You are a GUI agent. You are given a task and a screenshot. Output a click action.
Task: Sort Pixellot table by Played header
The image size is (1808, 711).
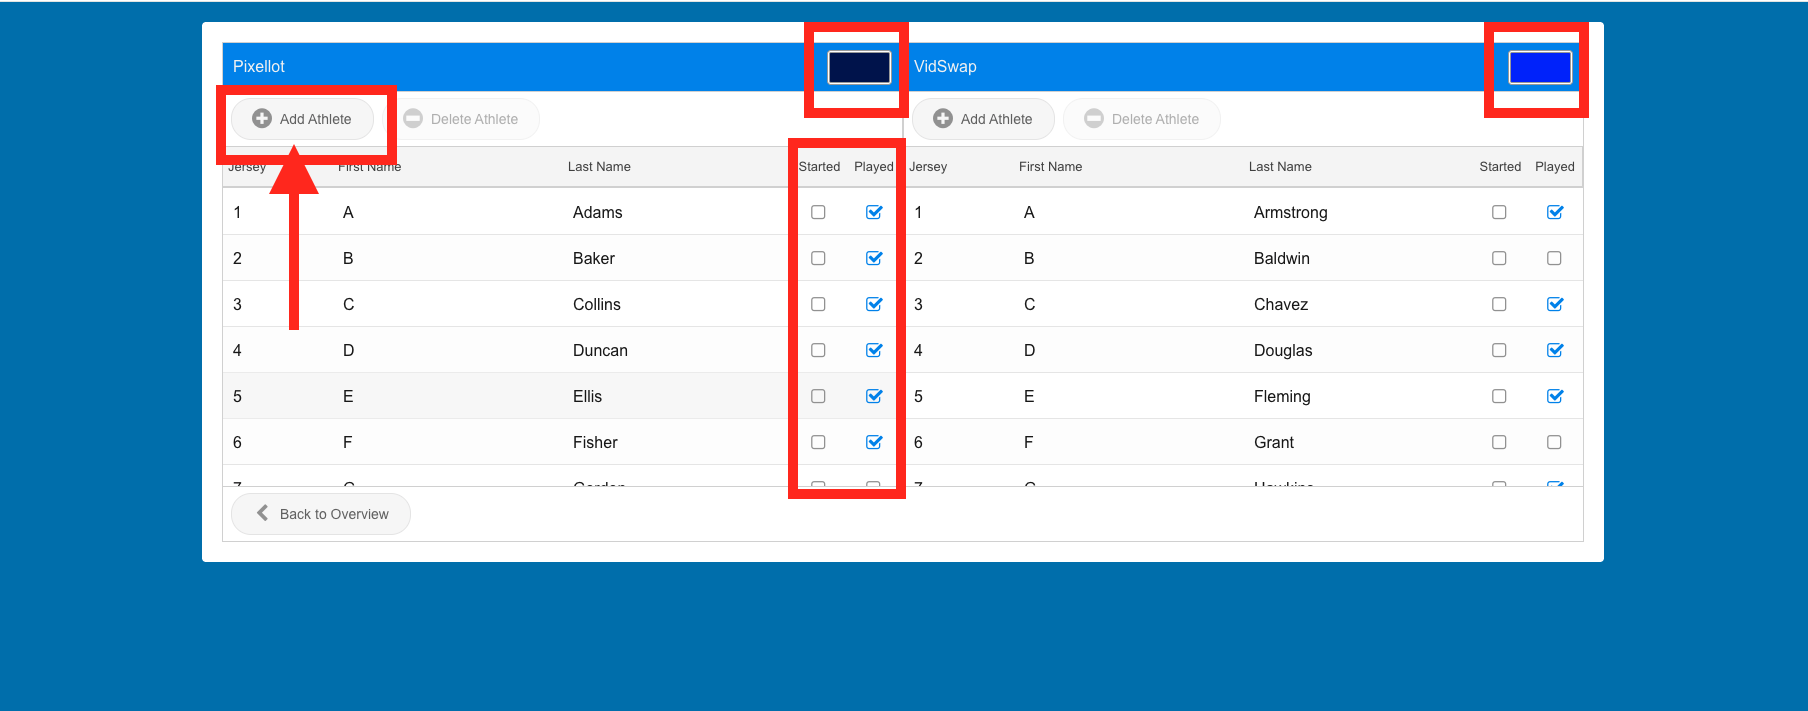(874, 167)
